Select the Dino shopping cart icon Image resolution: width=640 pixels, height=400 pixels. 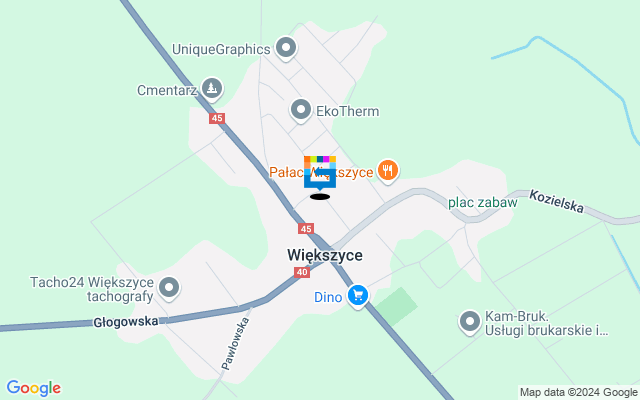[358, 296]
